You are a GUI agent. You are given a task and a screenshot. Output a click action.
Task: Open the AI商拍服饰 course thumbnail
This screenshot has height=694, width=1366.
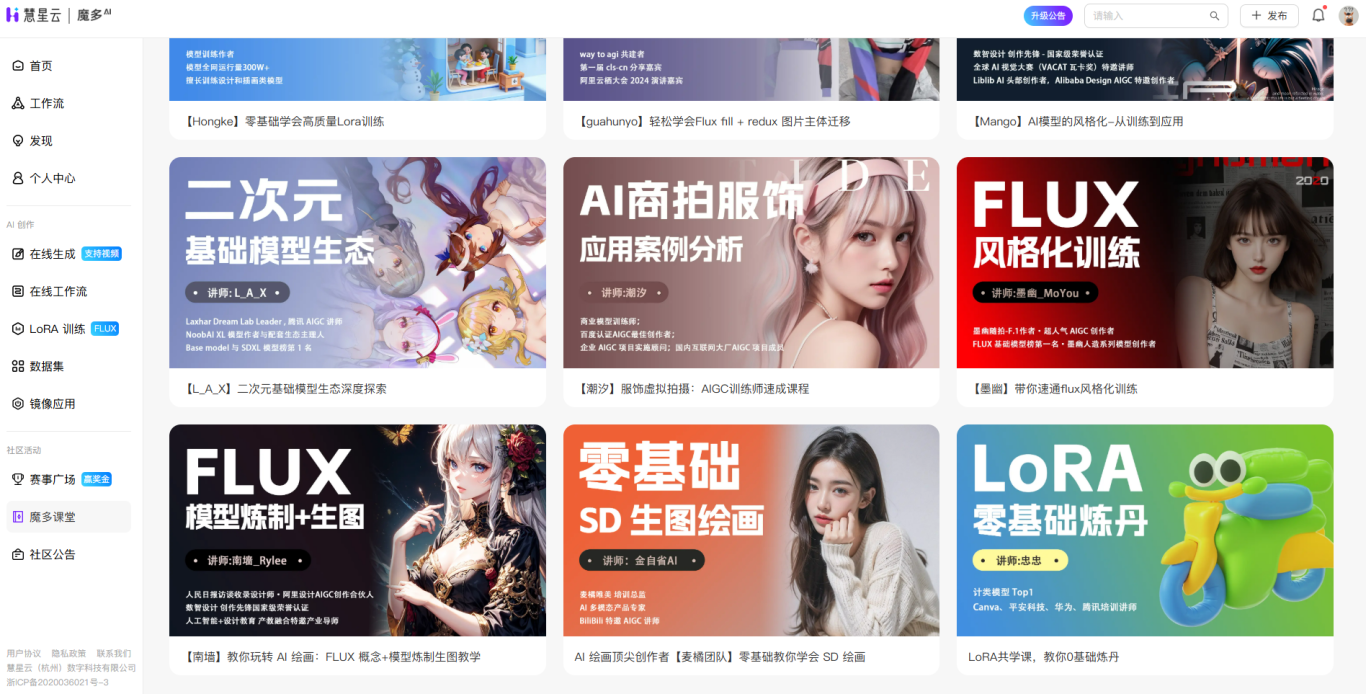pyautogui.click(x=751, y=262)
